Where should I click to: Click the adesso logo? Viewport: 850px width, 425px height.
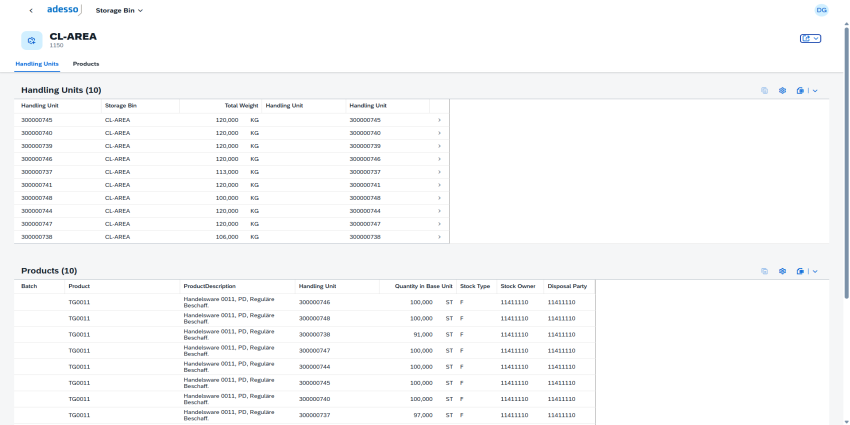[x=64, y=10]
